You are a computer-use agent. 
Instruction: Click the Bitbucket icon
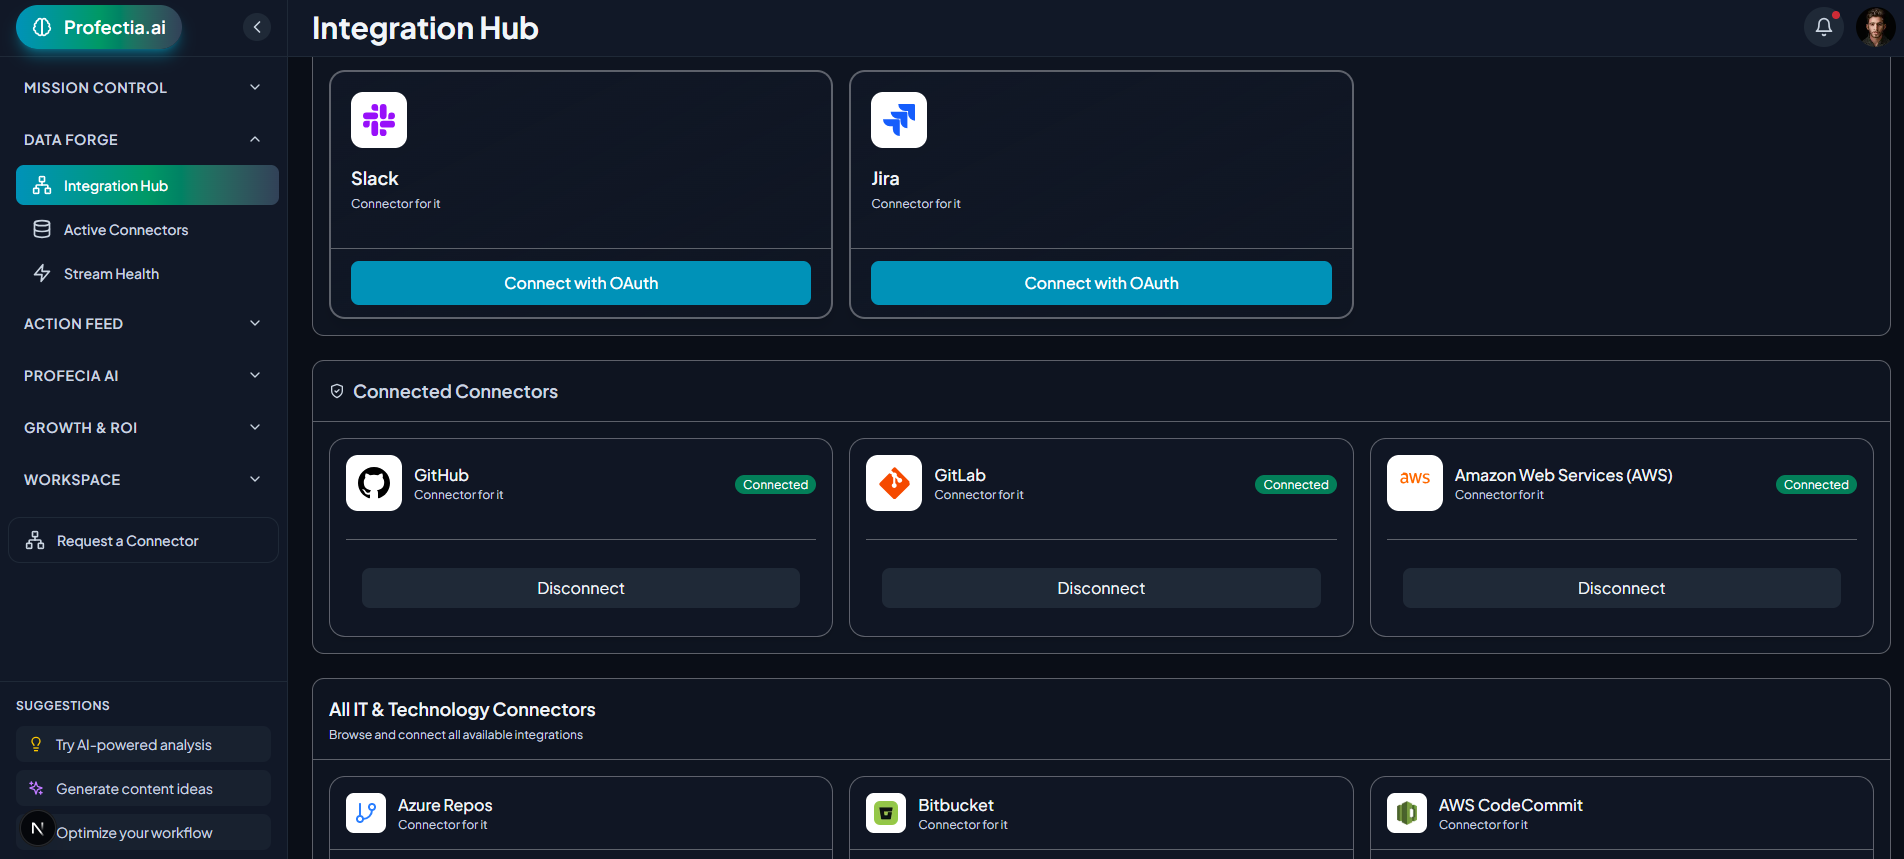(x=886, y=813)
